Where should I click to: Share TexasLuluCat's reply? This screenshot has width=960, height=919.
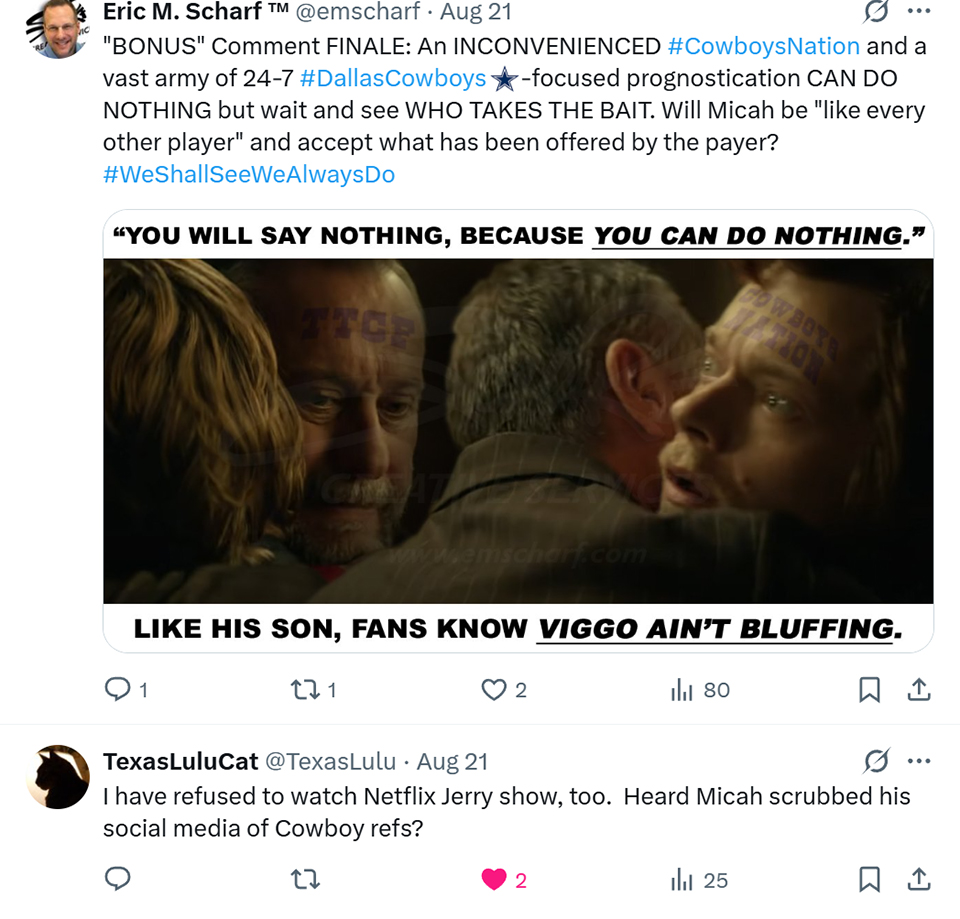(x=919, y=879)
